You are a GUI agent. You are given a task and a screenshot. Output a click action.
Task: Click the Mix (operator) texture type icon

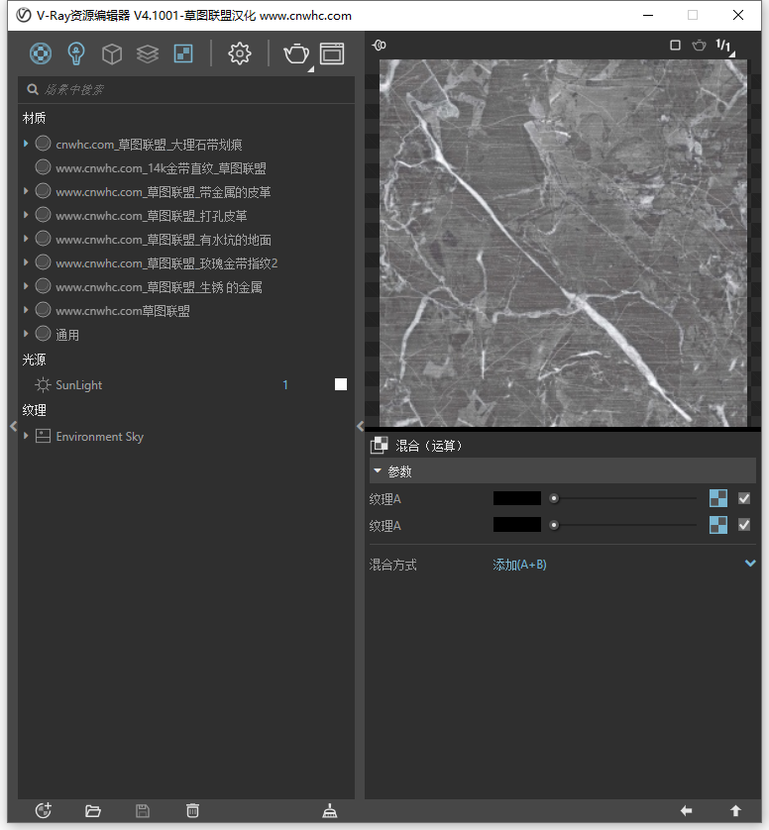(x=379, y=446)
